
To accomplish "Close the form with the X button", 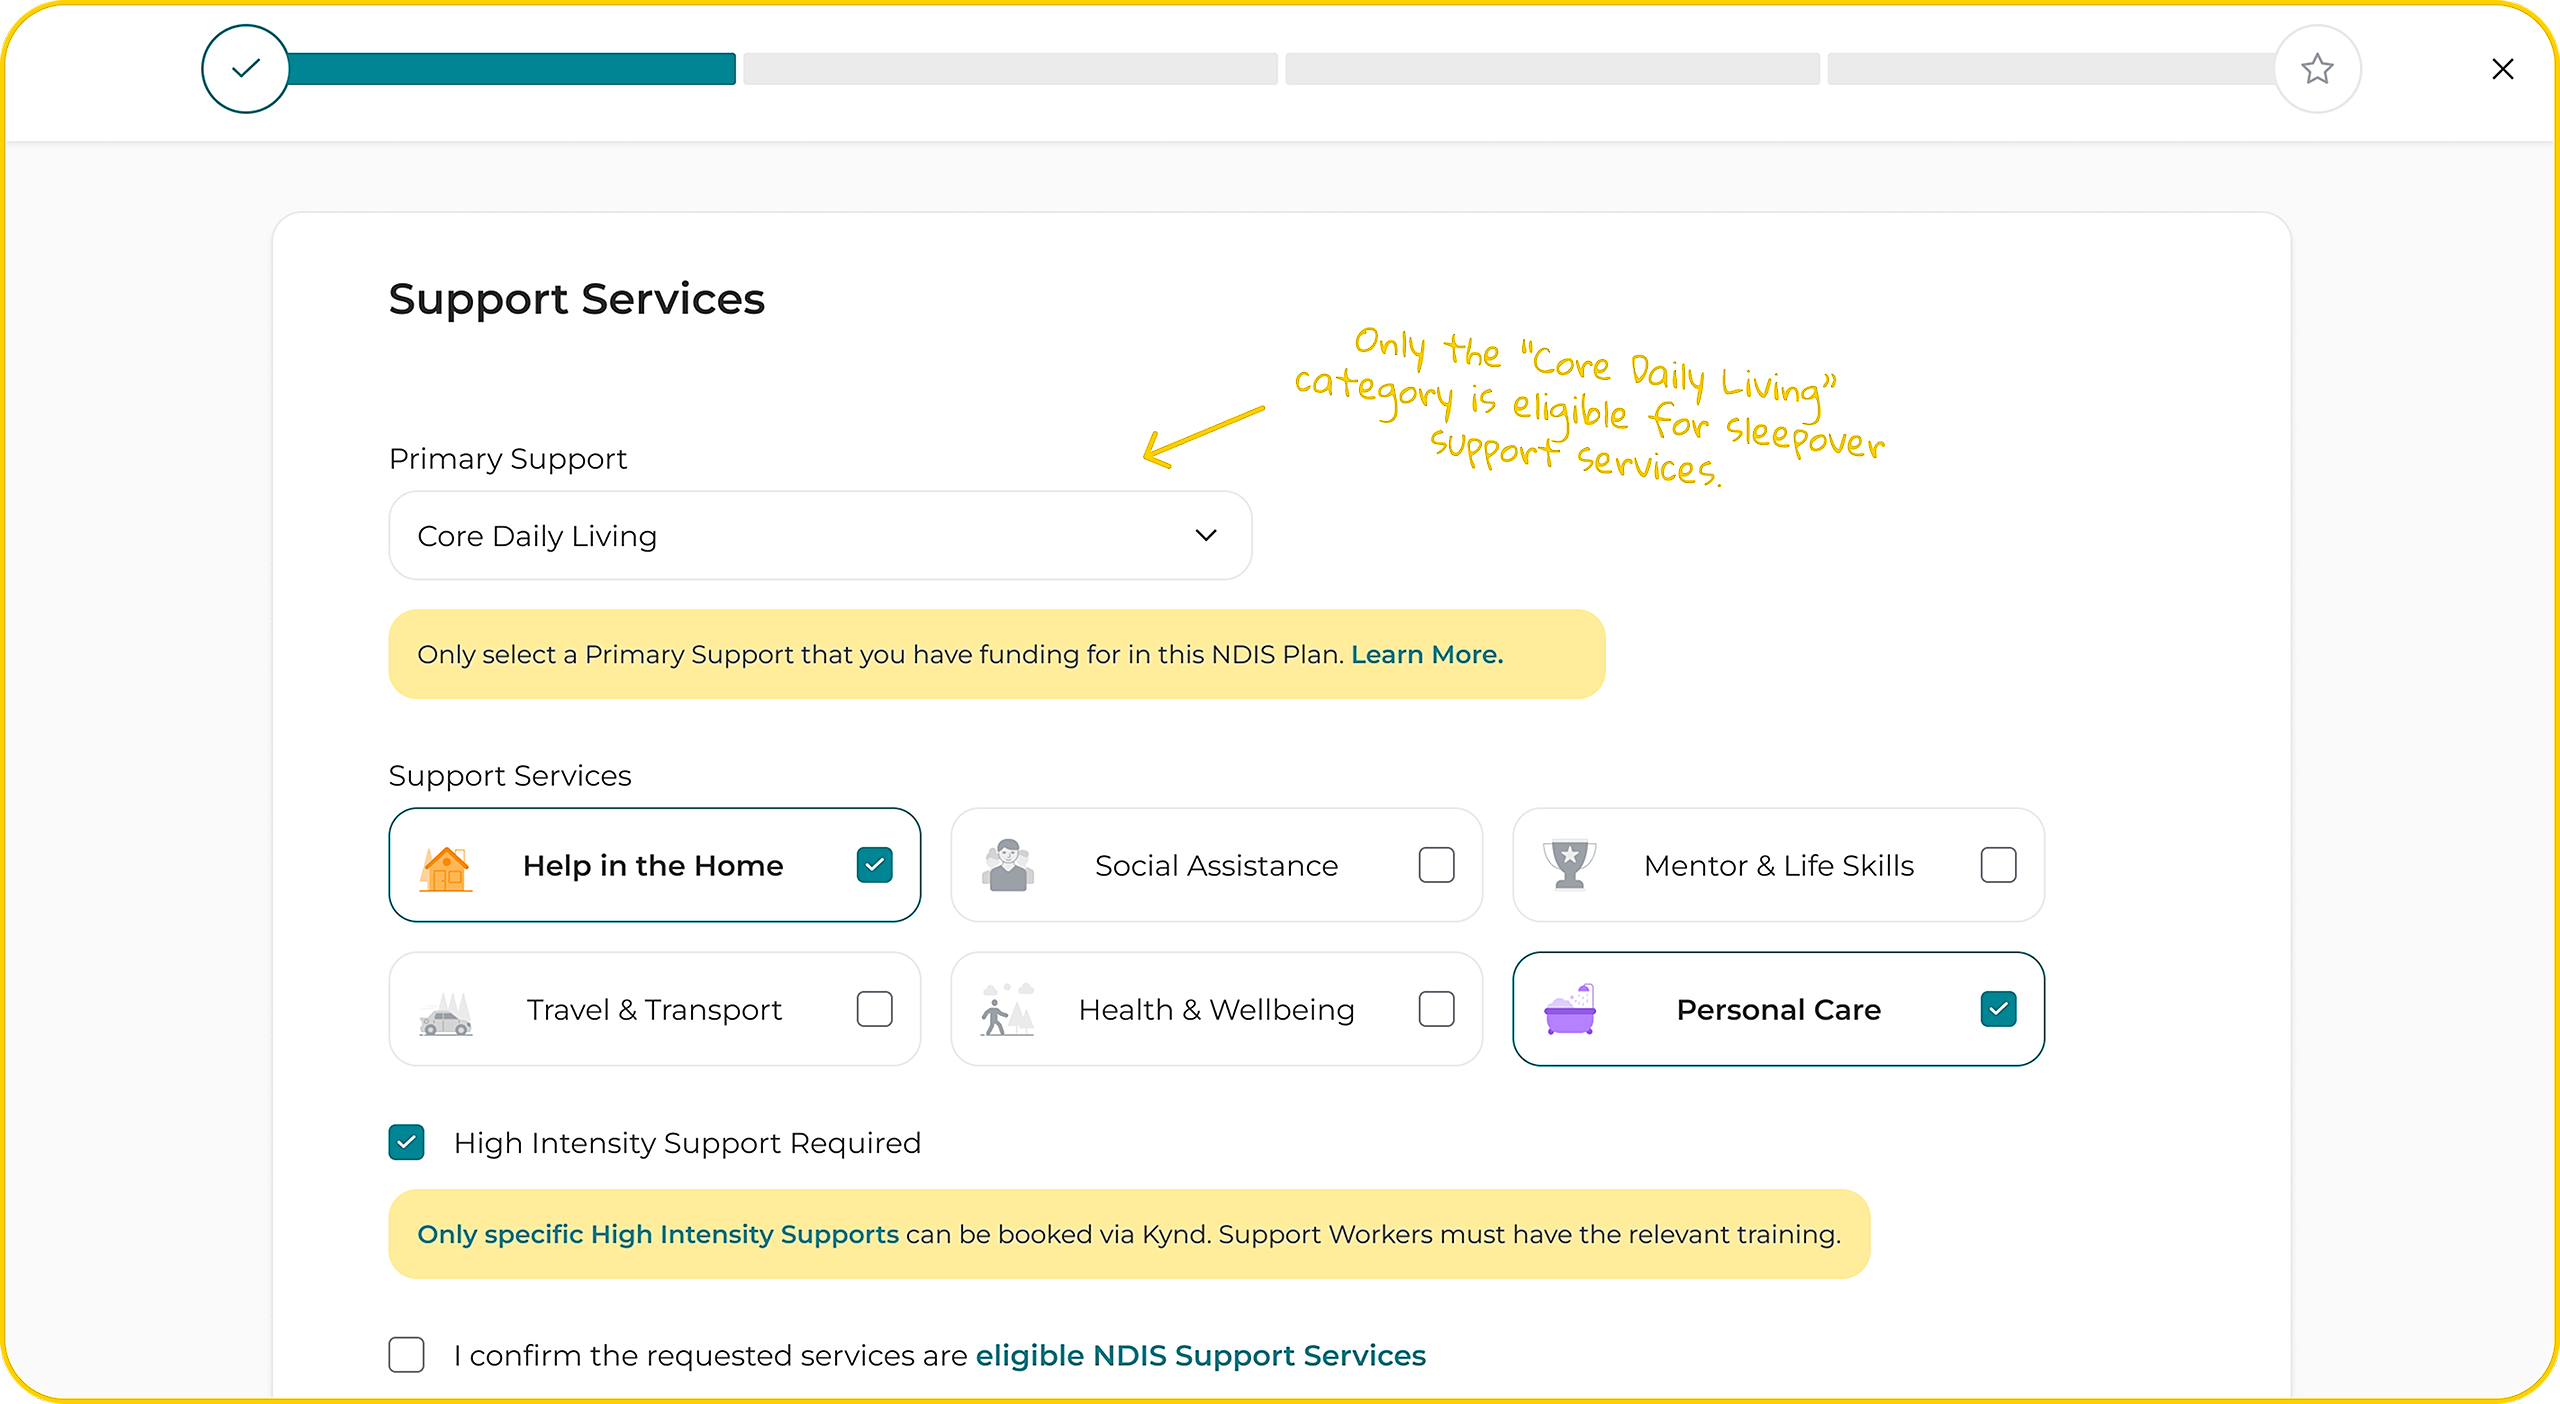I will (2502, 69).
